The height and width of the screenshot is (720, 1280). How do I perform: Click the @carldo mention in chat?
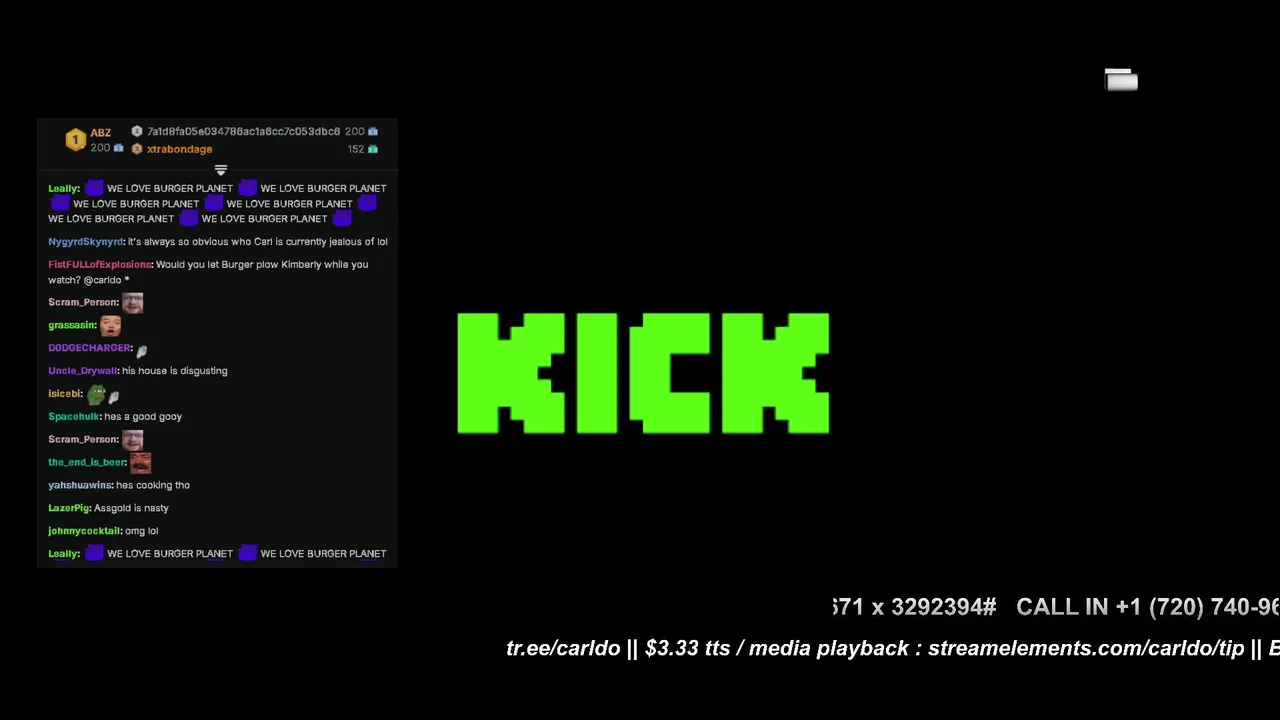(x=103, y=280)
